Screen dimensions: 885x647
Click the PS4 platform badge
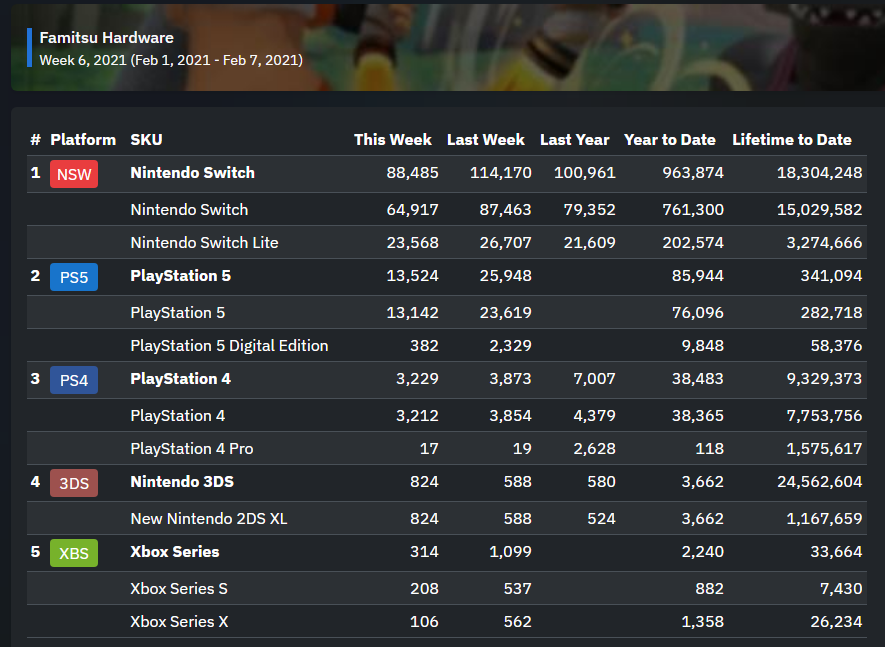[74, 380]
